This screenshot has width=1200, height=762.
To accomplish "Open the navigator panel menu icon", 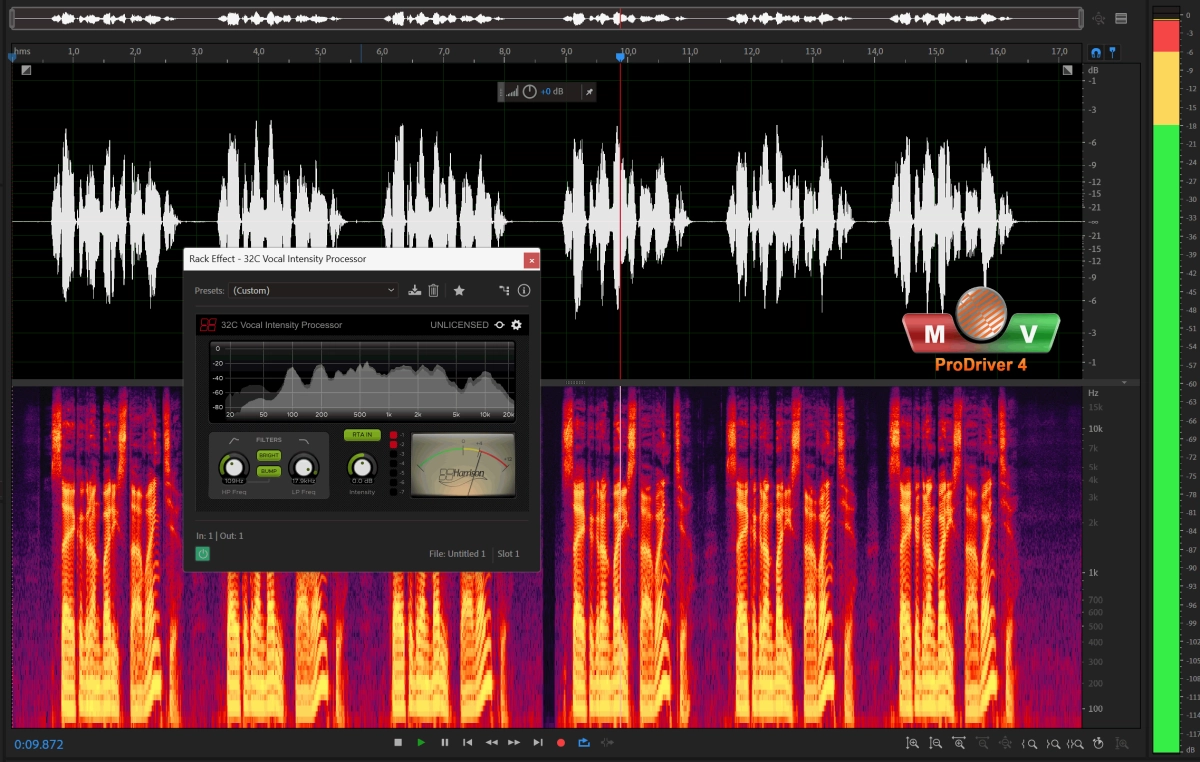I will (1122, 18).
